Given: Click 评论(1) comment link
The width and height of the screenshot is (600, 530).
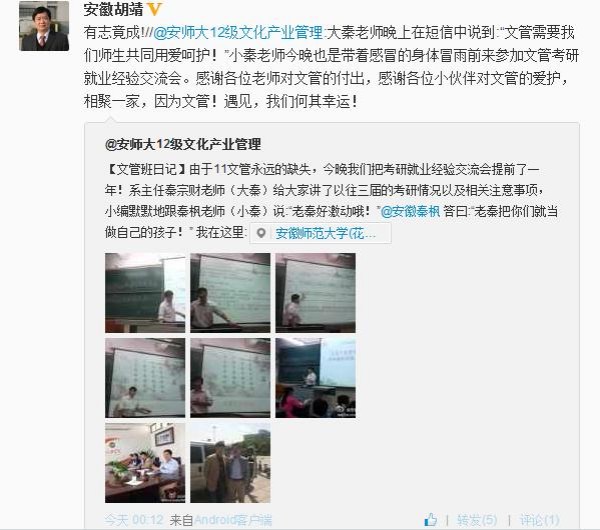Looking at the screenshot, I should pos(539,520).
